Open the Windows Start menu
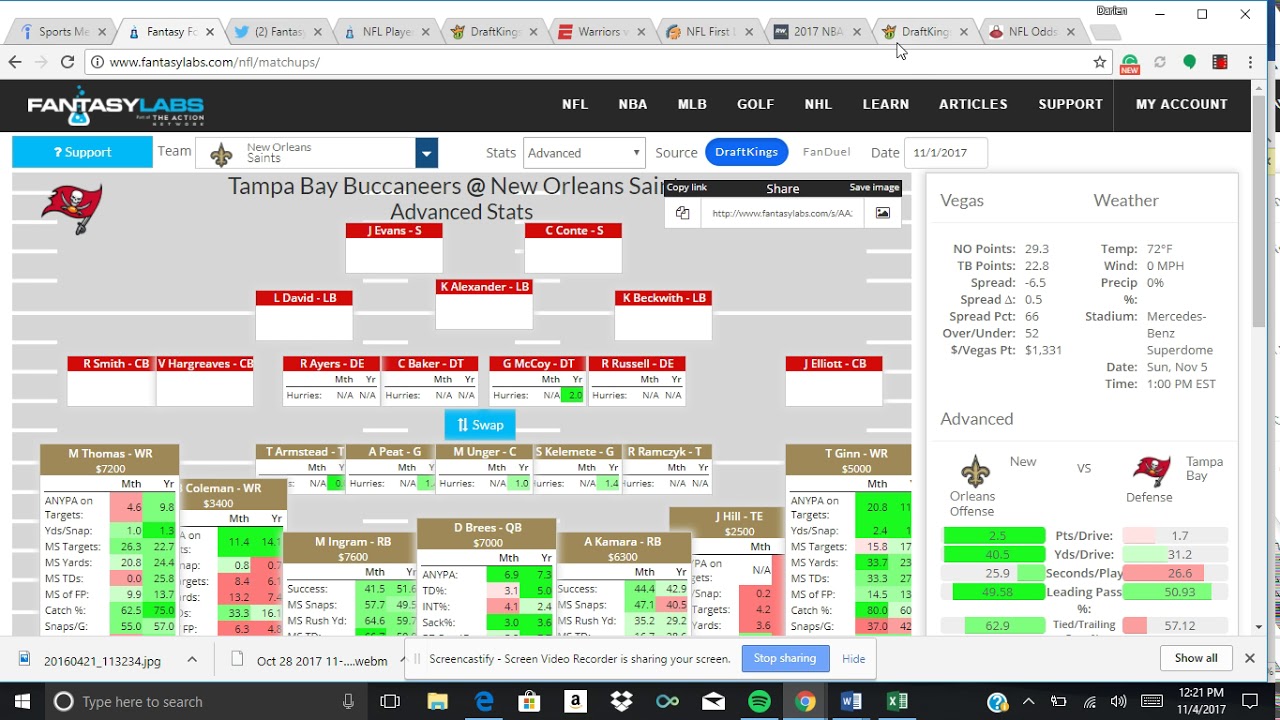The width and height of the screenshot is (1280, 720). tap(22, 701)
